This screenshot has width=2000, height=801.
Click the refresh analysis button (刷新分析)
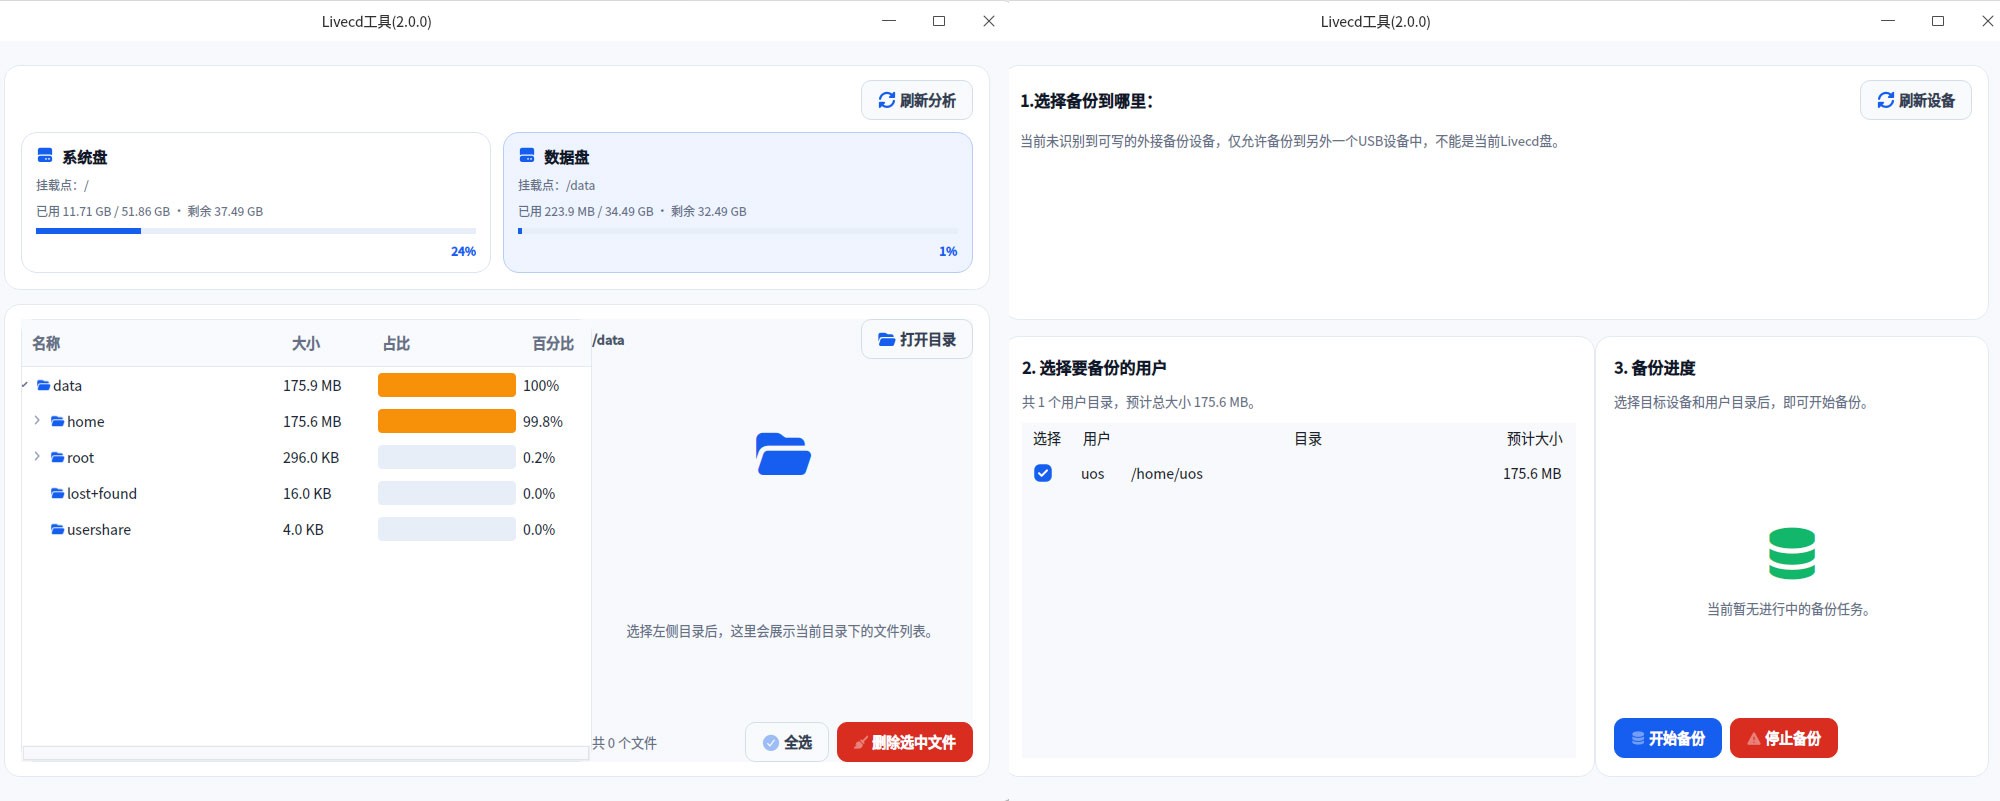[916, 100]
